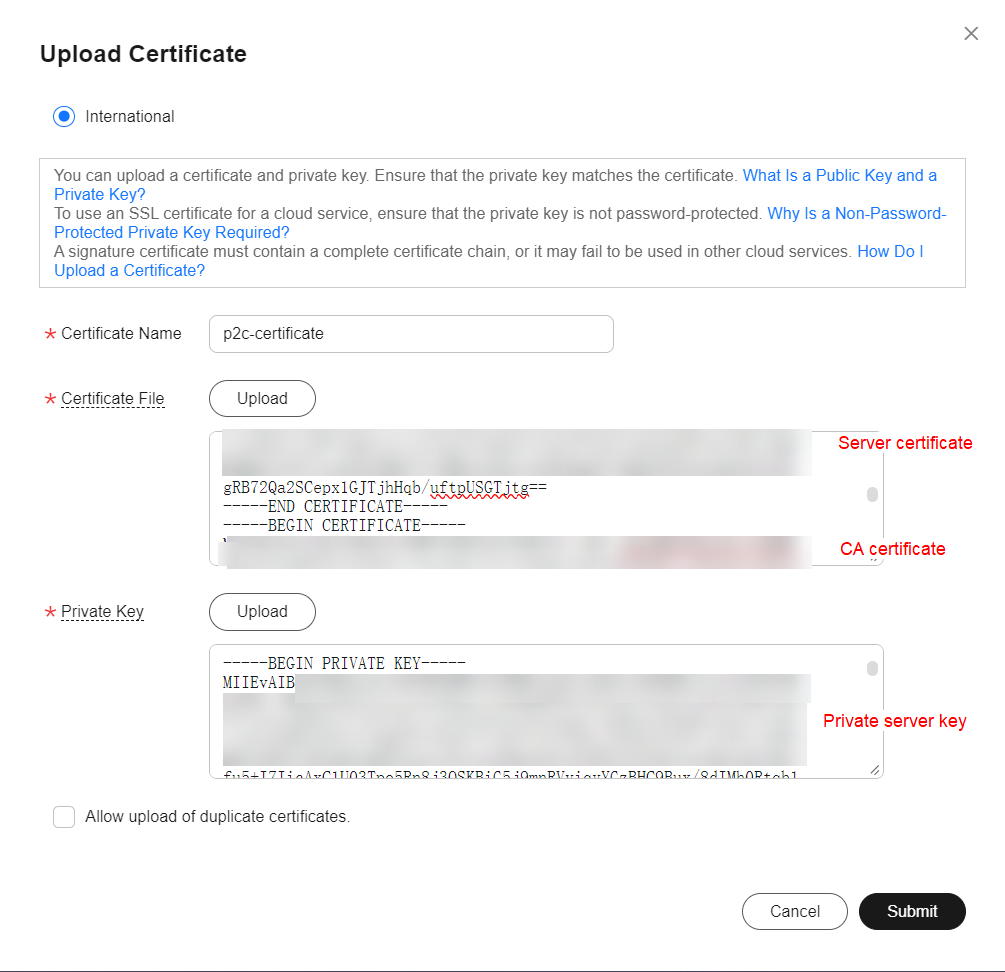Select the International radio button

(64, 117)
